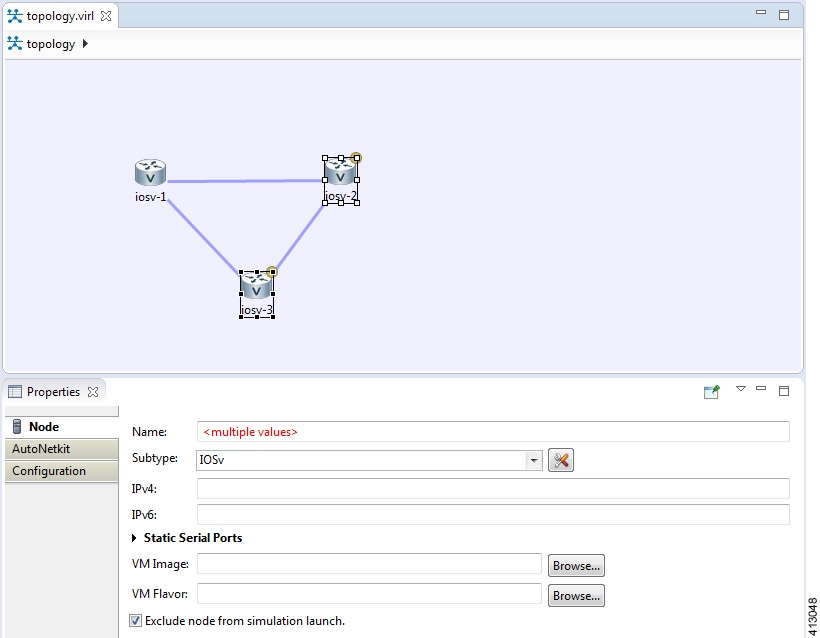Click the topology icon in the breadcrumb bar
The height and width of the screenshot is (638, 820).
13,44
